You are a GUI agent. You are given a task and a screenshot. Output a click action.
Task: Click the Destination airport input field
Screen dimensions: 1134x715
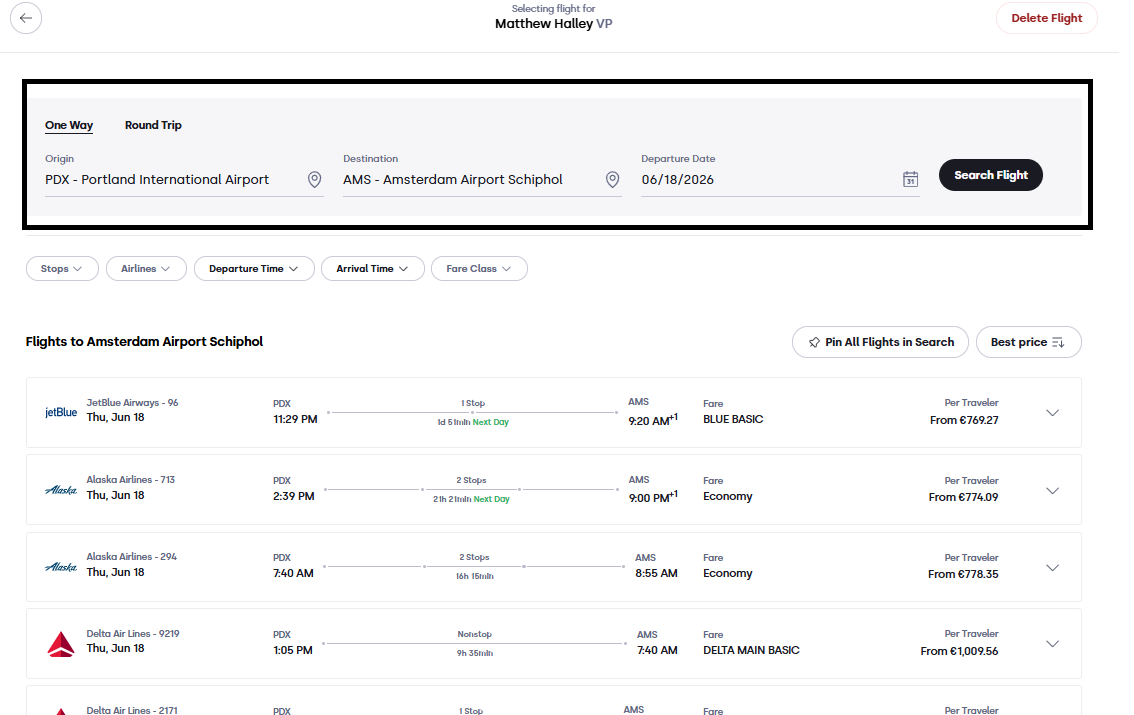tap(482, 179)
